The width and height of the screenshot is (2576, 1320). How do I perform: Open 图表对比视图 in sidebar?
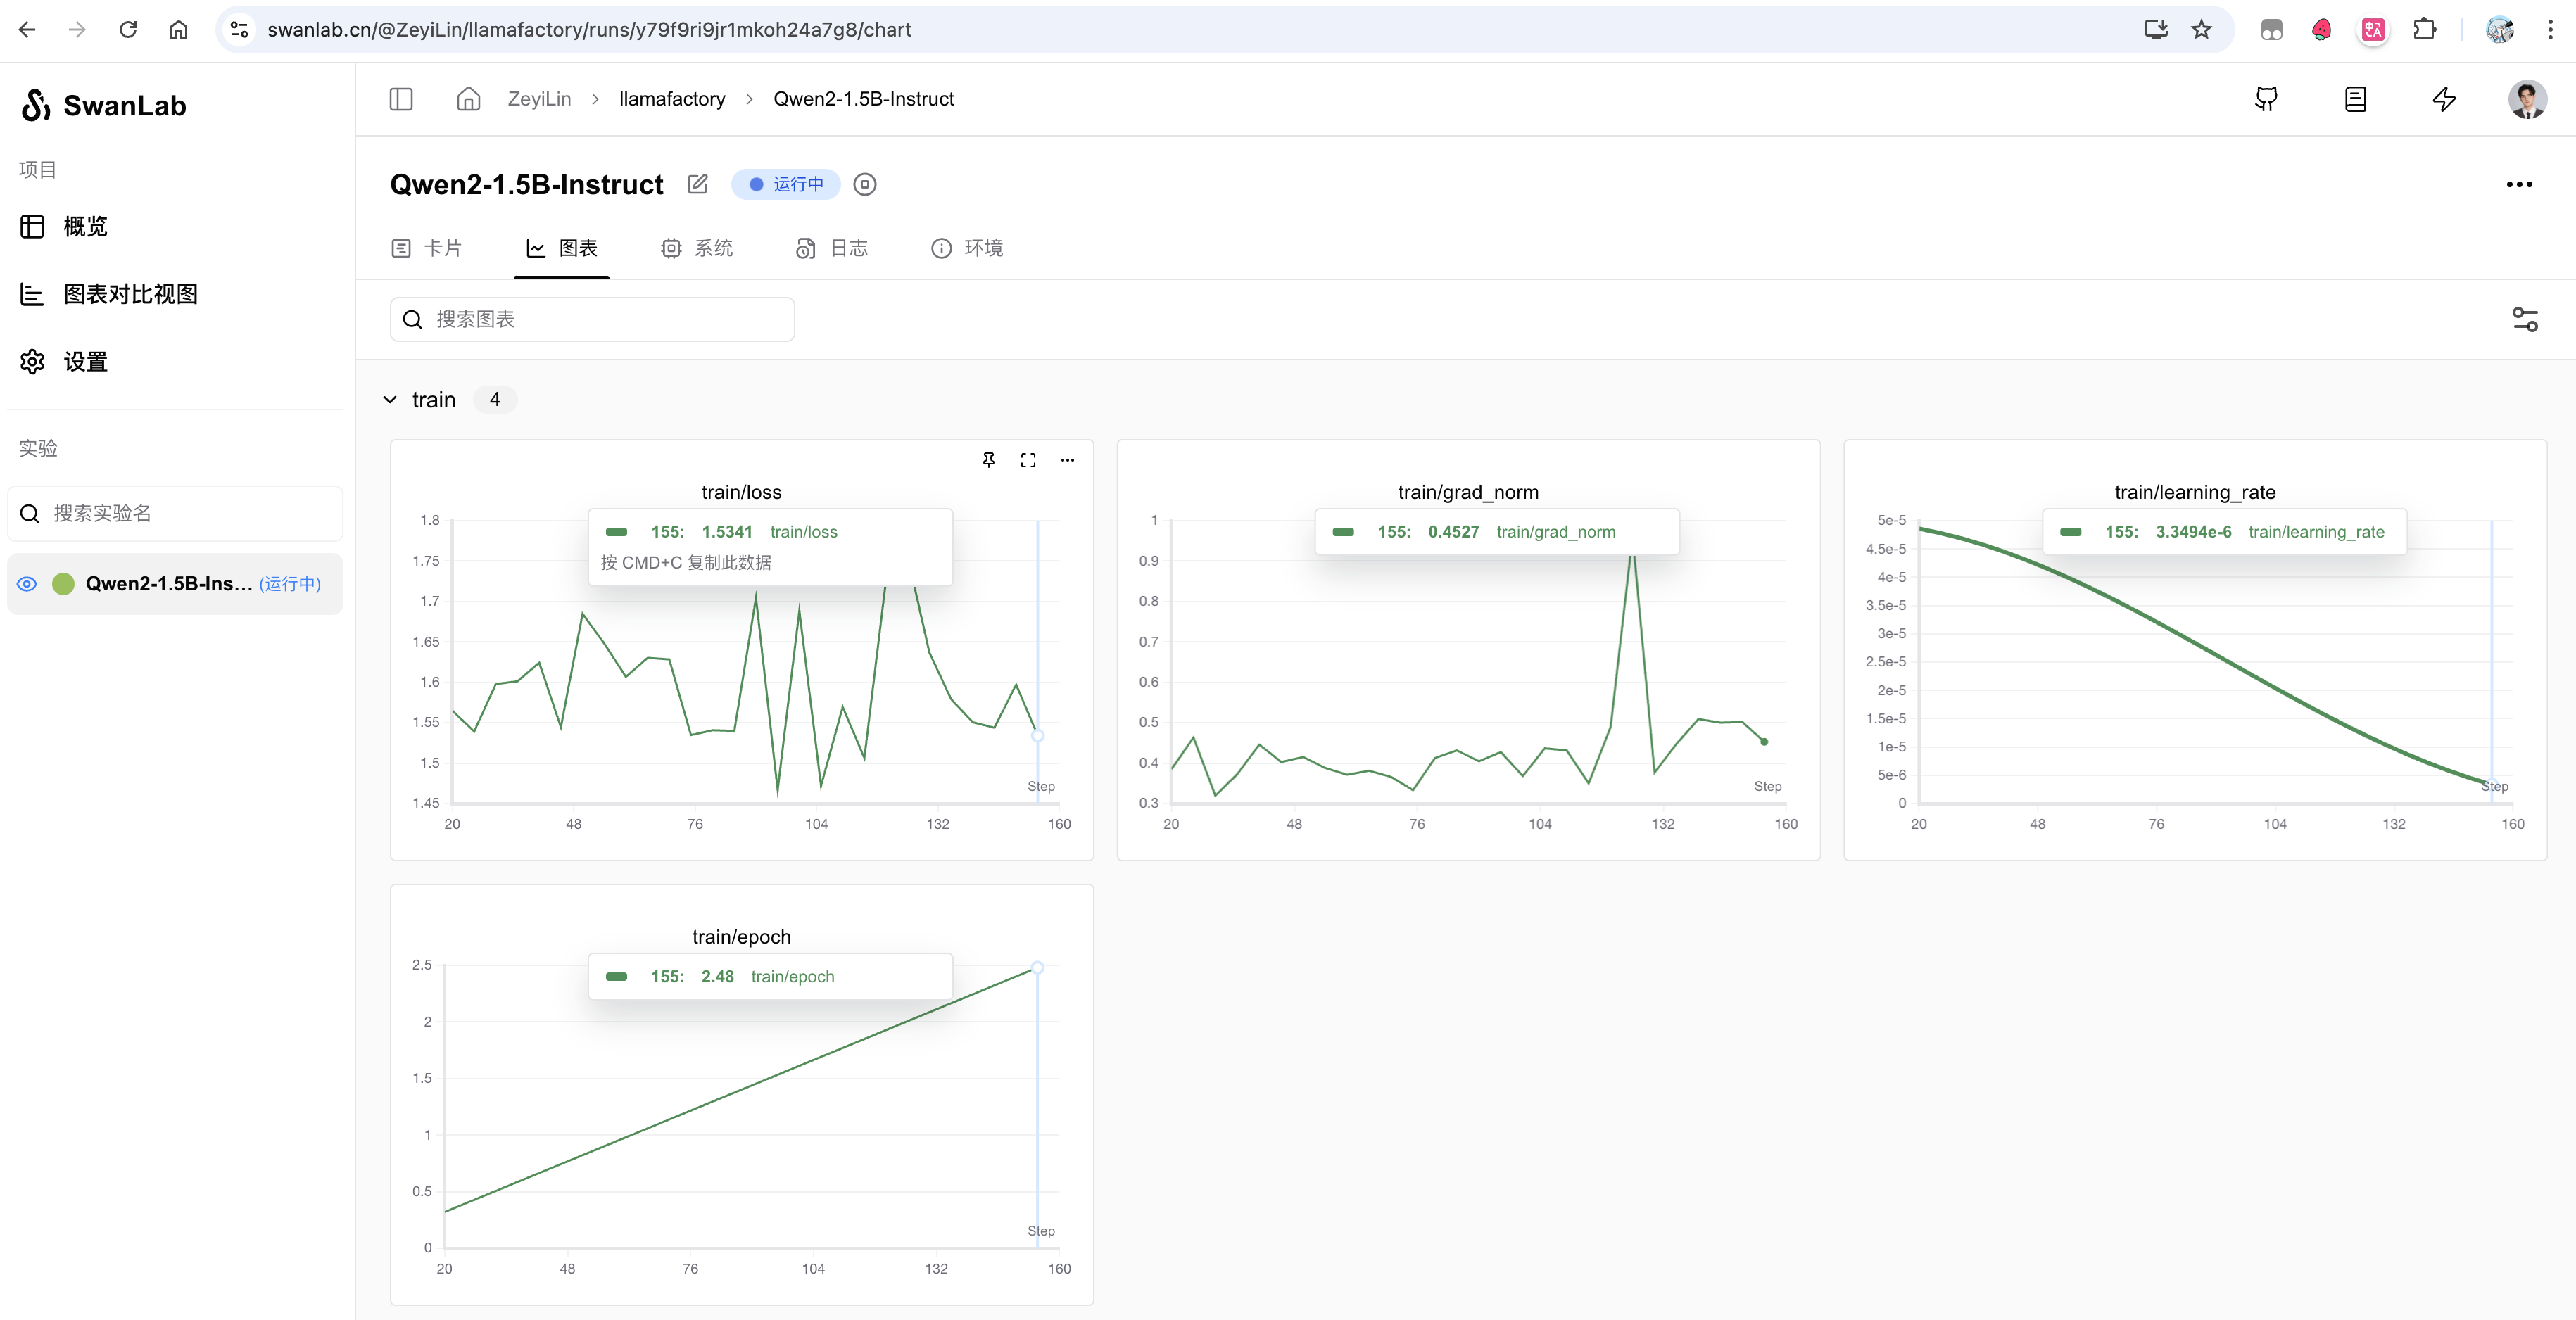click(x=130, y=294)
